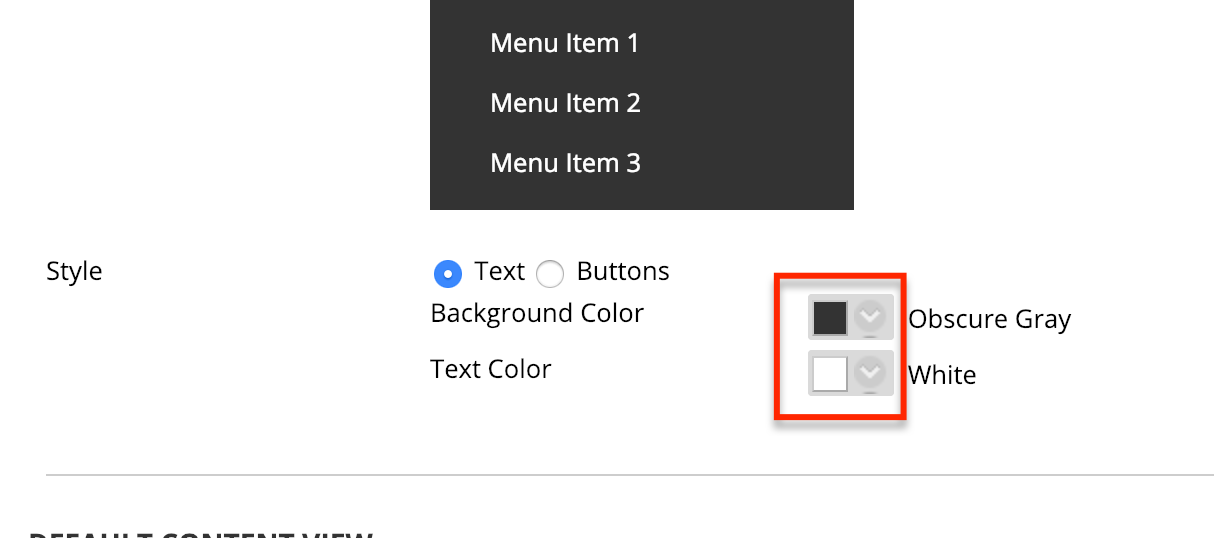Select the Buttons style radio button

(550, 273)
